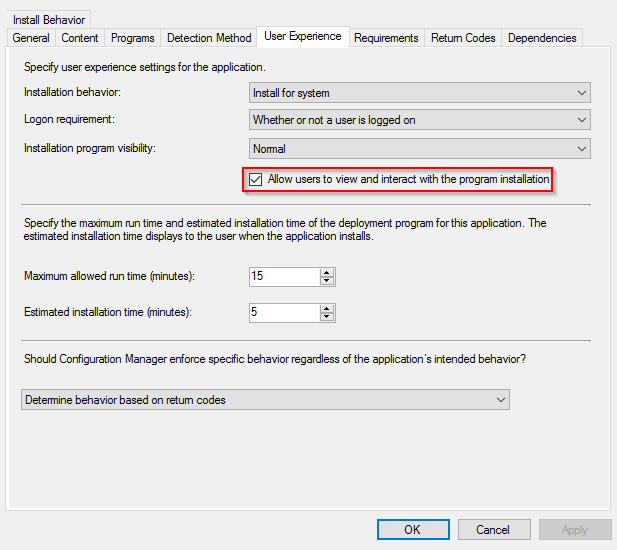The width and height of the screenshot is (617, 550).
Task: View the Dependencies tab
Action: click(x=542, y=38)
